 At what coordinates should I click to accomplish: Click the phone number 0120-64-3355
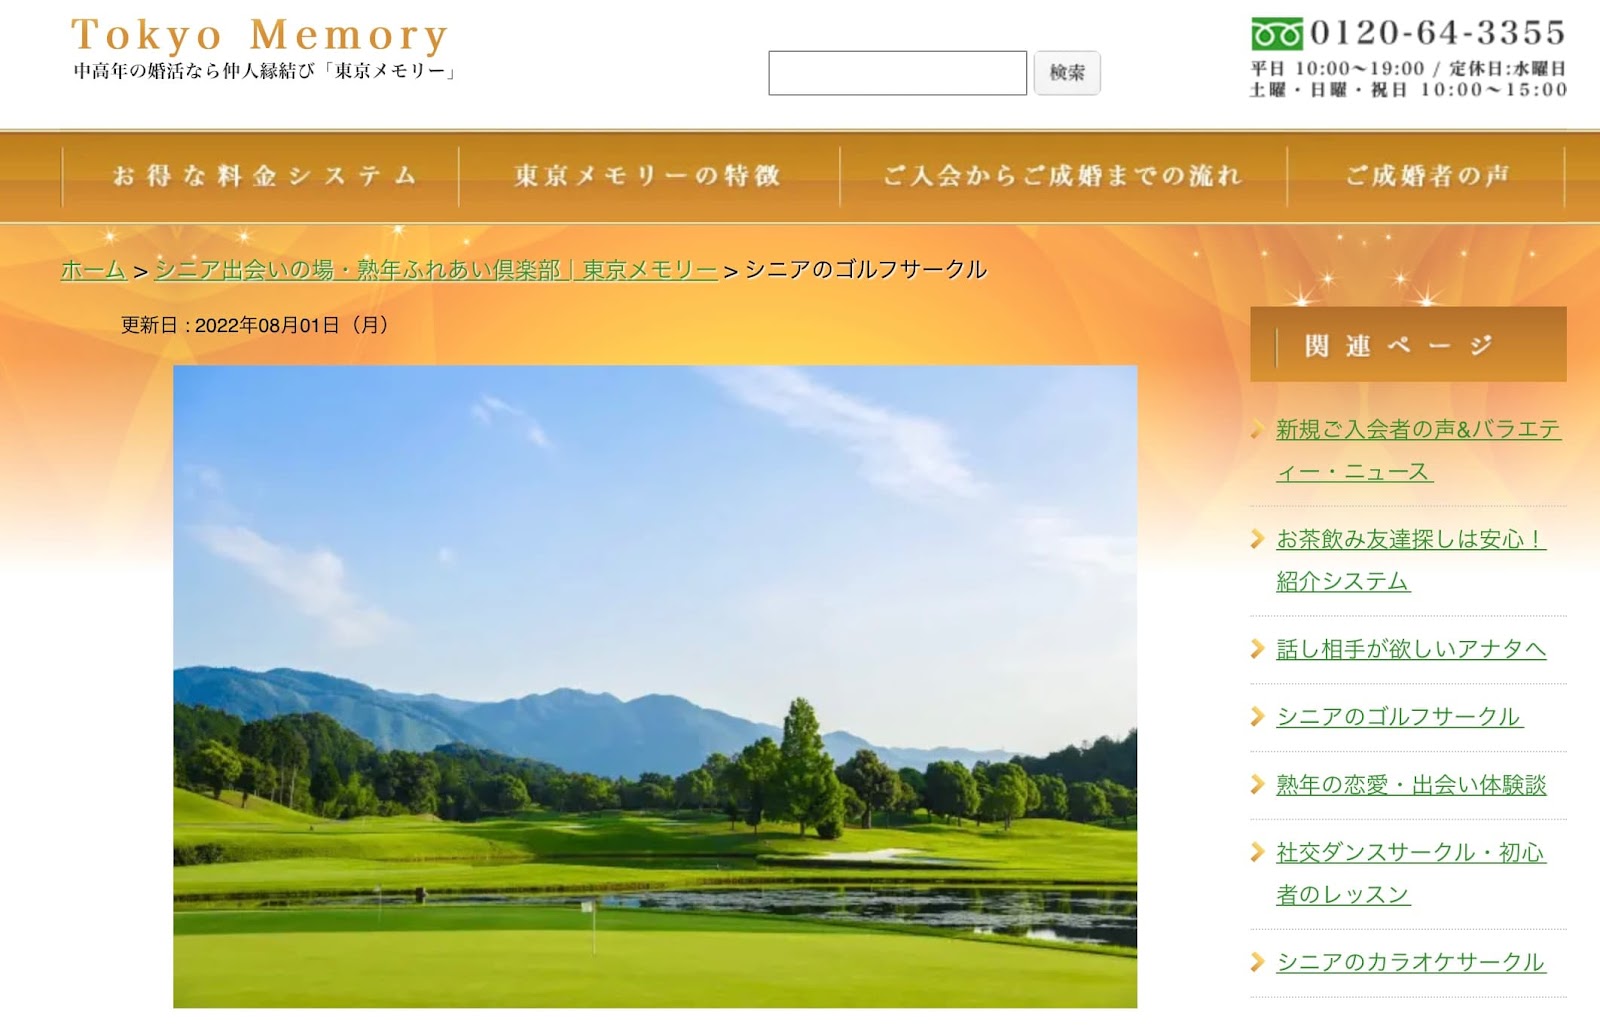click(1437, 33)
